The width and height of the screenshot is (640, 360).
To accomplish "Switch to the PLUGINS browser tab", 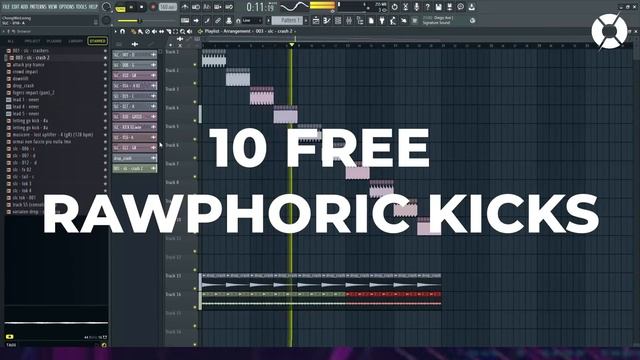I will [x=54, y=41].
